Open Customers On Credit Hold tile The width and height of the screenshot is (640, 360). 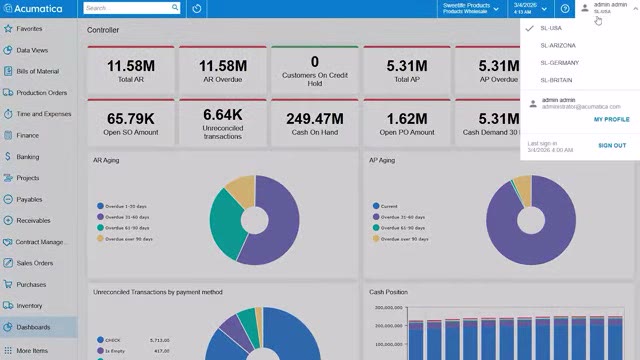pyautogui.click(x=315, y=70)
